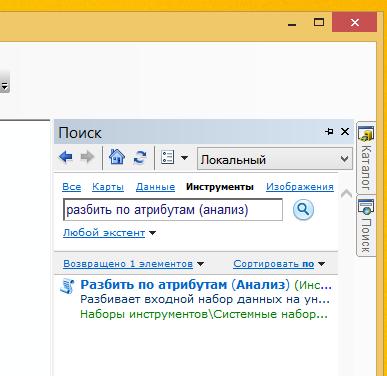The height and width of the screenshot is (376, 387).
Task: Filter results by Данные
Action: (155, 187)
